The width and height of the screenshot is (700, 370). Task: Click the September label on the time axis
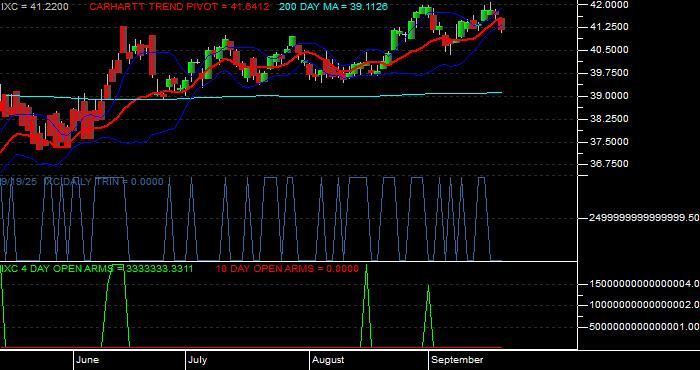[x=457, y=360]
